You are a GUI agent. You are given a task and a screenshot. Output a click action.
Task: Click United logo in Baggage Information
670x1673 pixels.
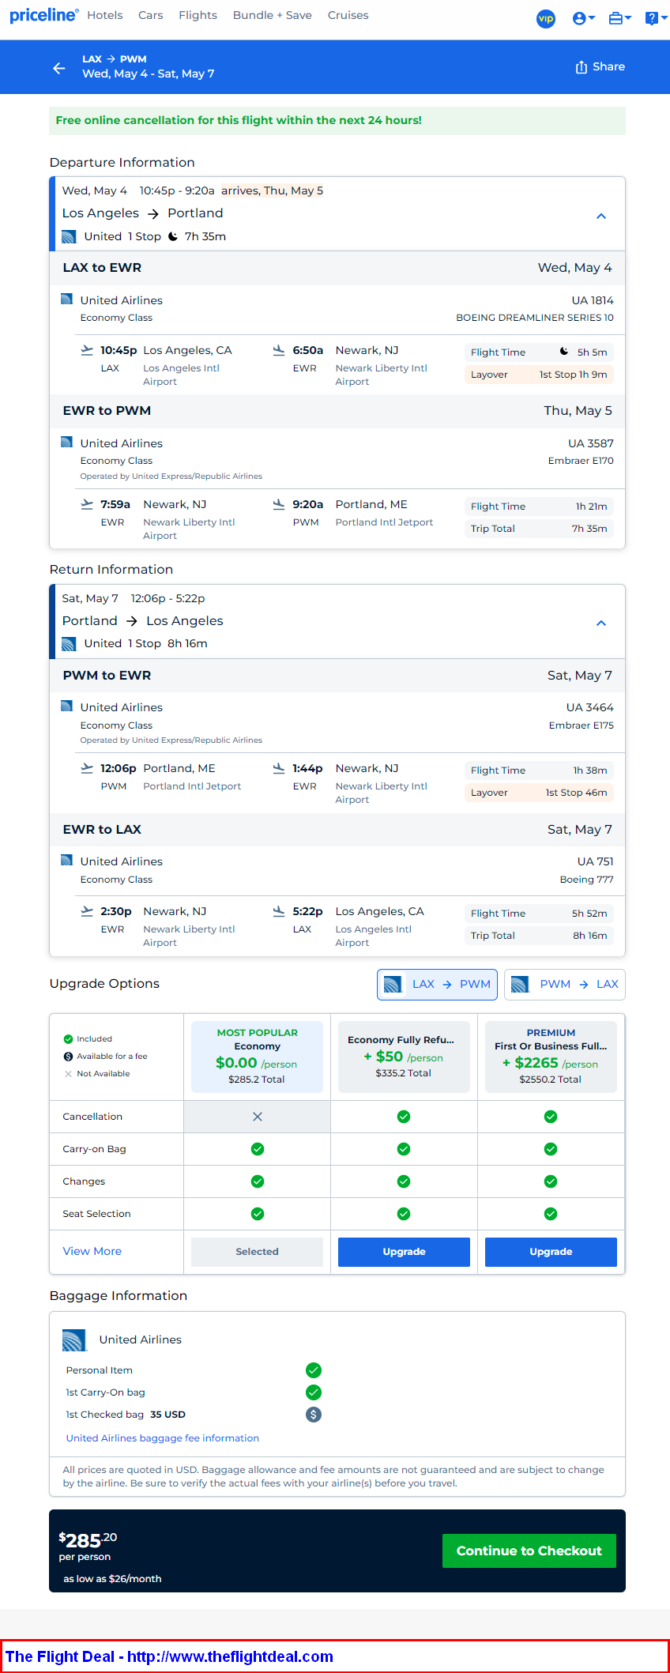coord(74,1340)
